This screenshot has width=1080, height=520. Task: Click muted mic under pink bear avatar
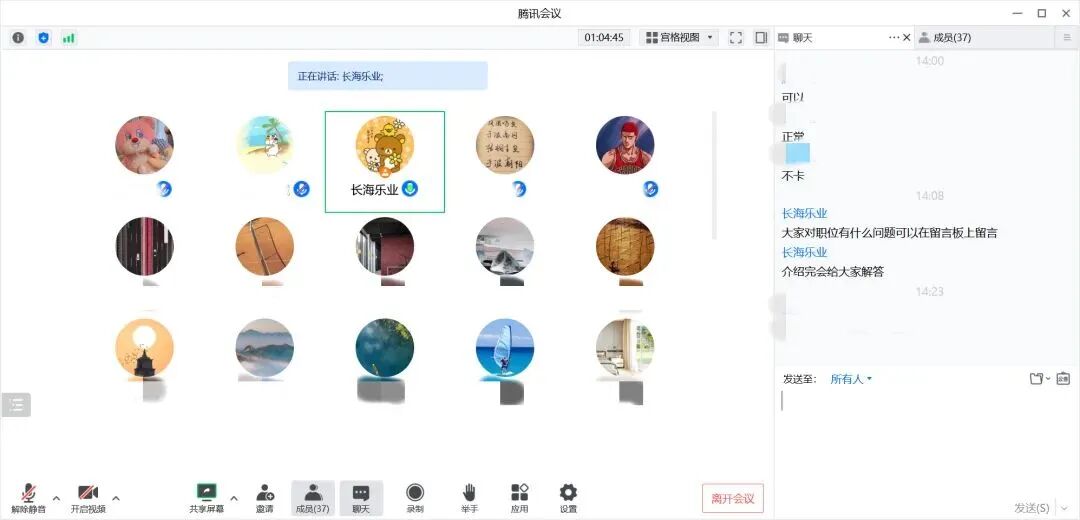[164, 189]
